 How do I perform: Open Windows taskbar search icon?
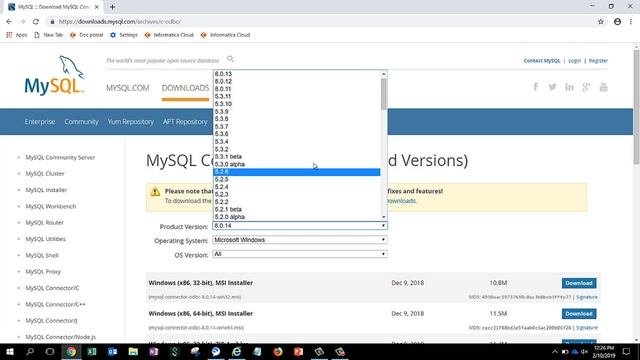pos(30,351)
